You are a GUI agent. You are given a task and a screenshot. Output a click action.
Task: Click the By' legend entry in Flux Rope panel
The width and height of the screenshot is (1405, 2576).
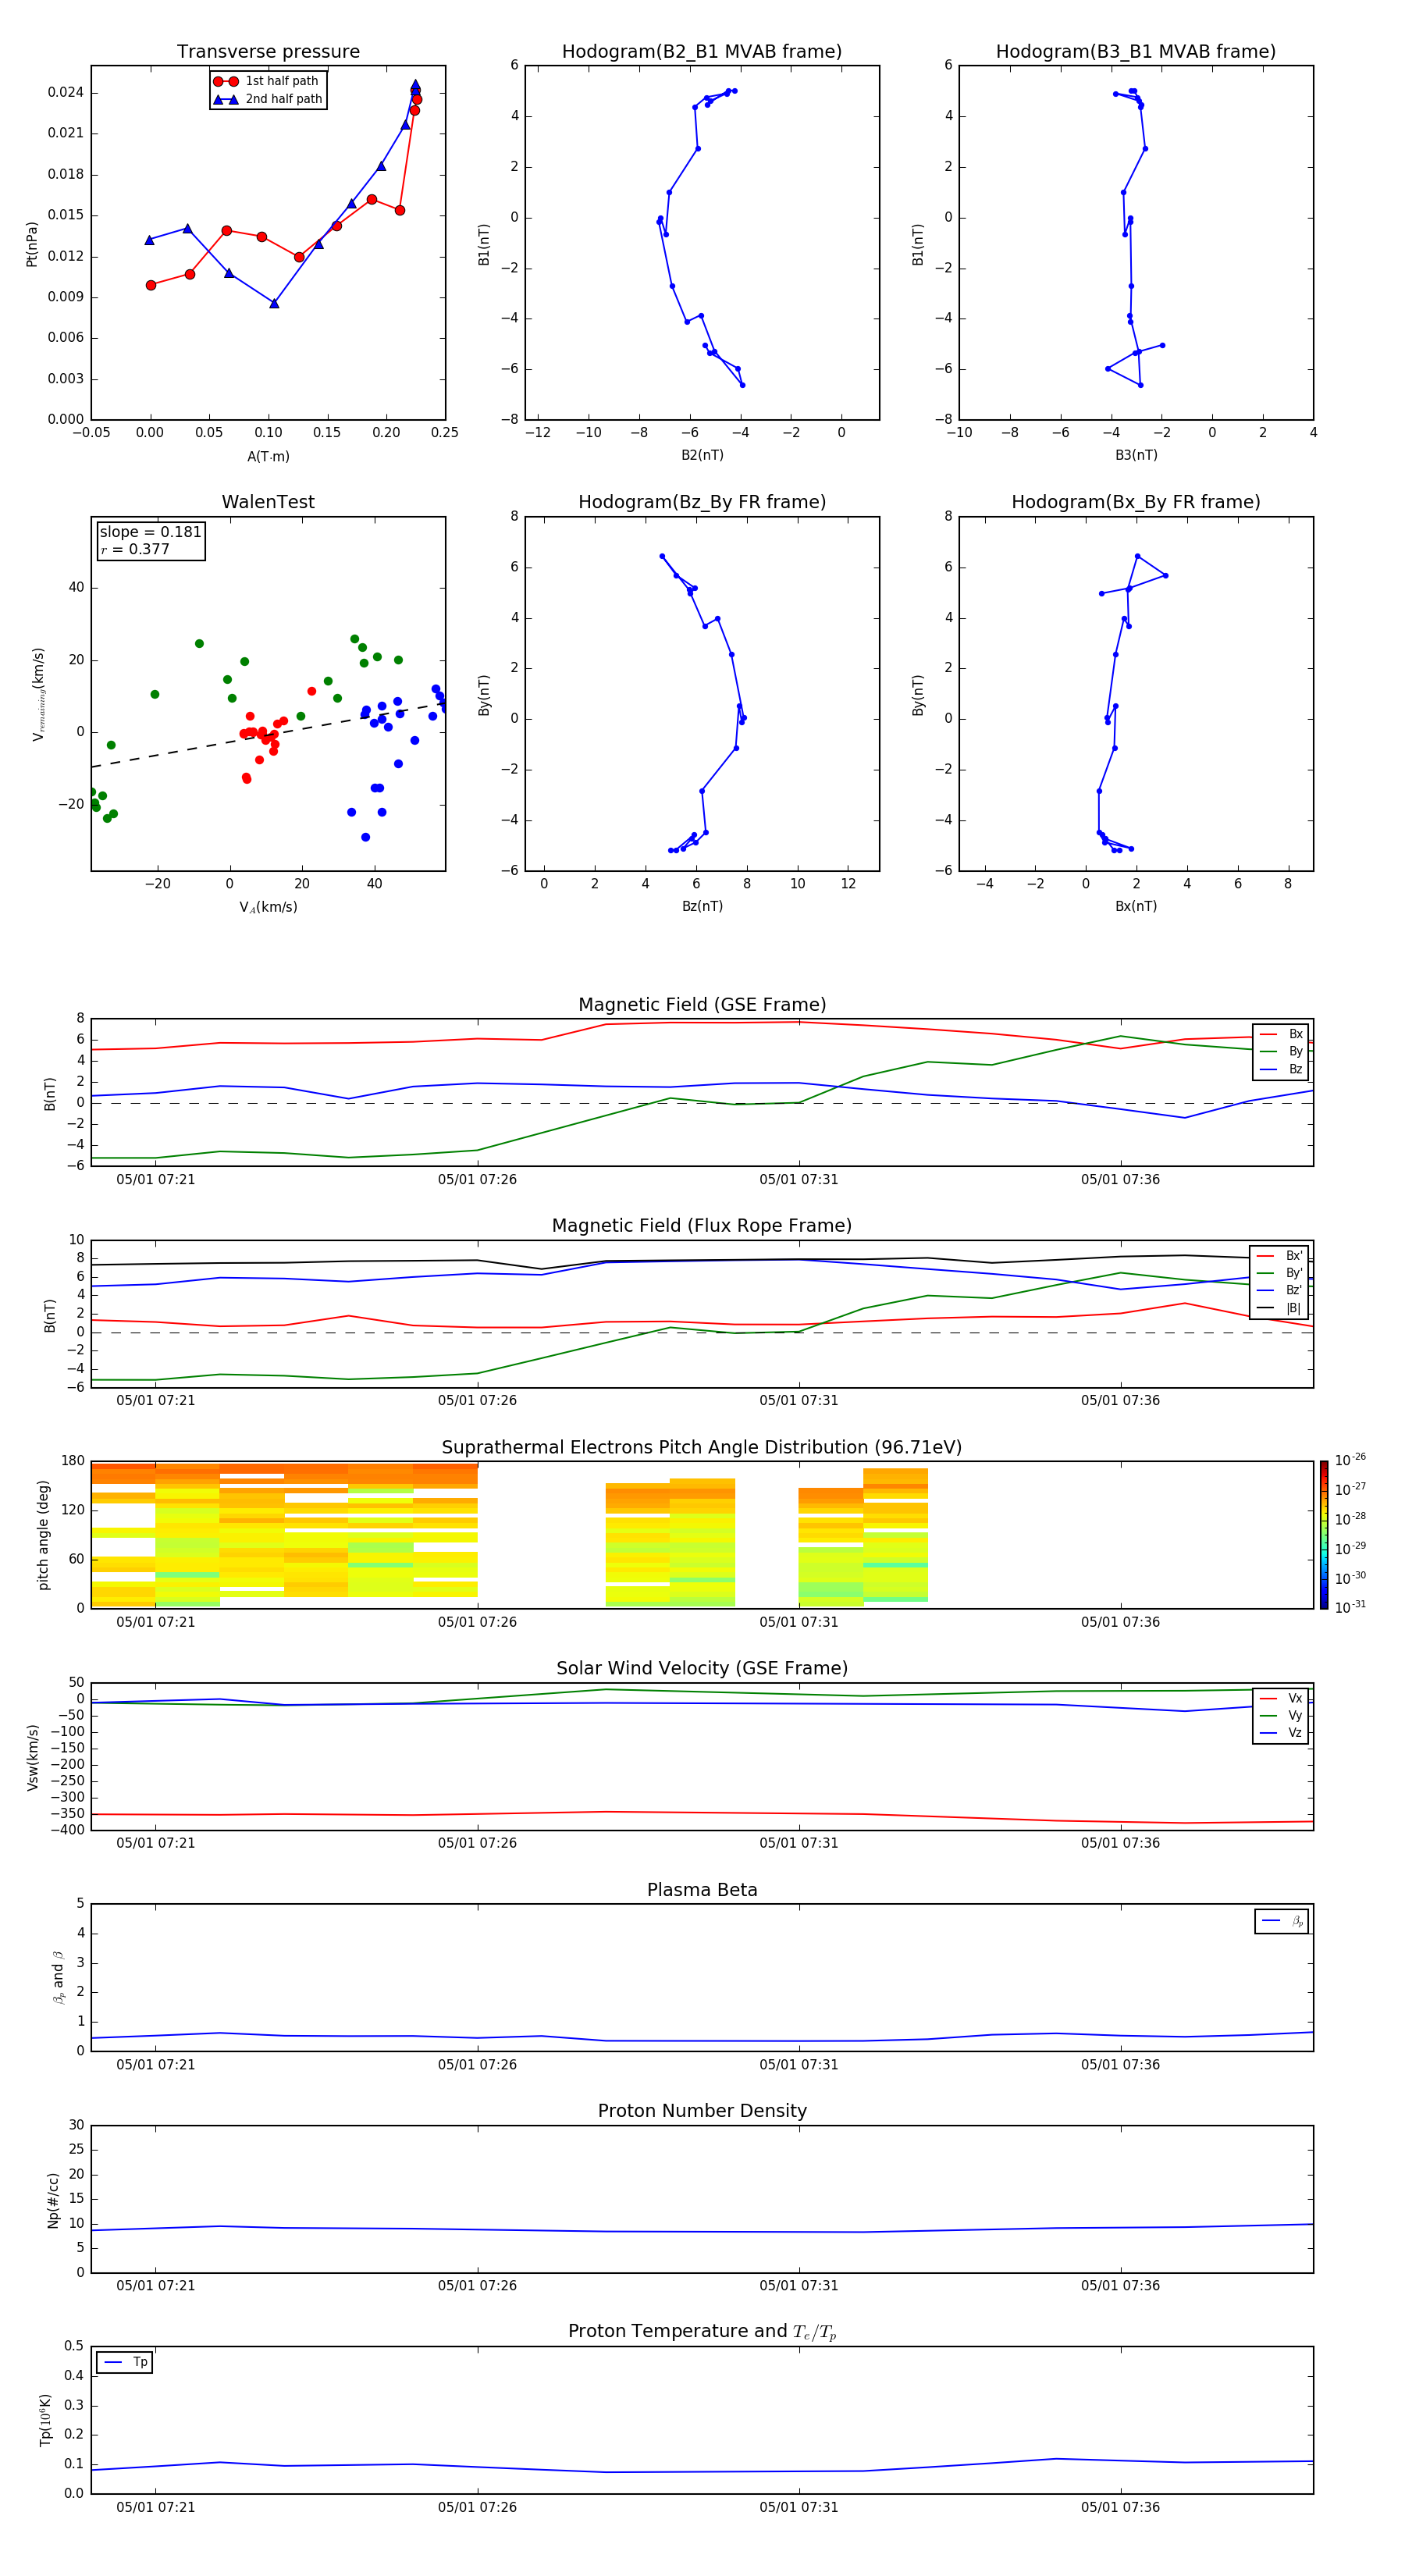pos(1279,1273)
